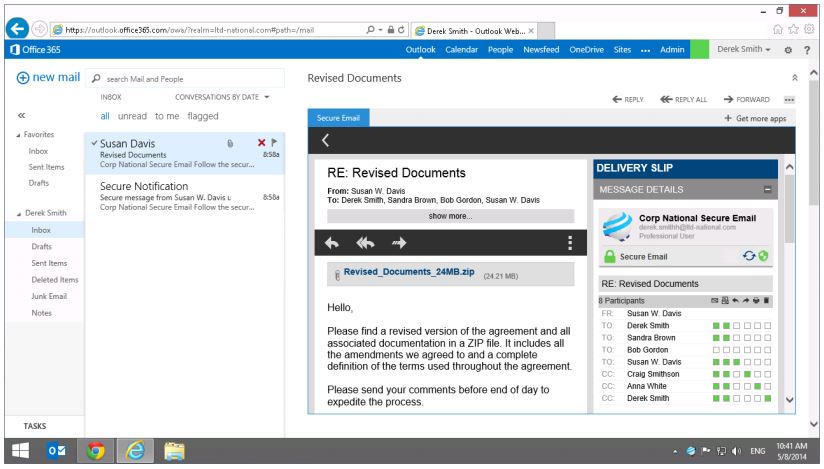Click the Reply button in reading pane
The height and width of the screenshot is (469, 824).
click(628, 99)
